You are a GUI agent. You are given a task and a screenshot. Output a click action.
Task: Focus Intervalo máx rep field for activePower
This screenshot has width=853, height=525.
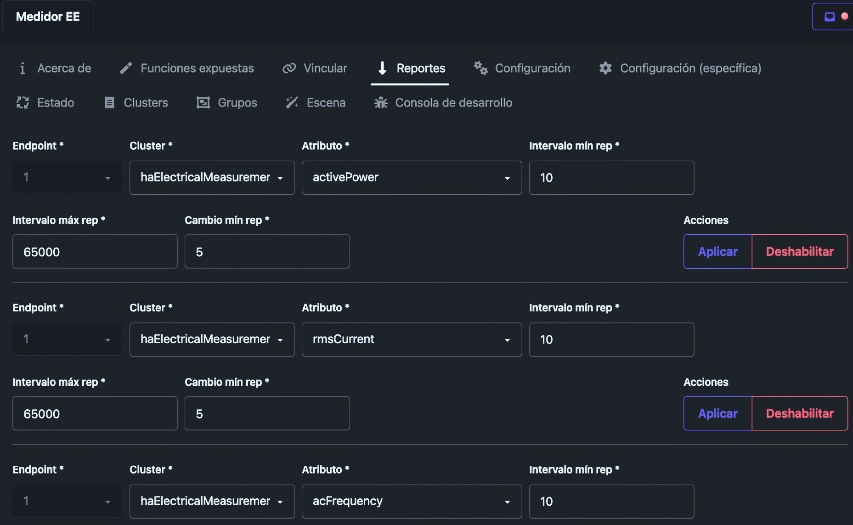pos(95,251)
